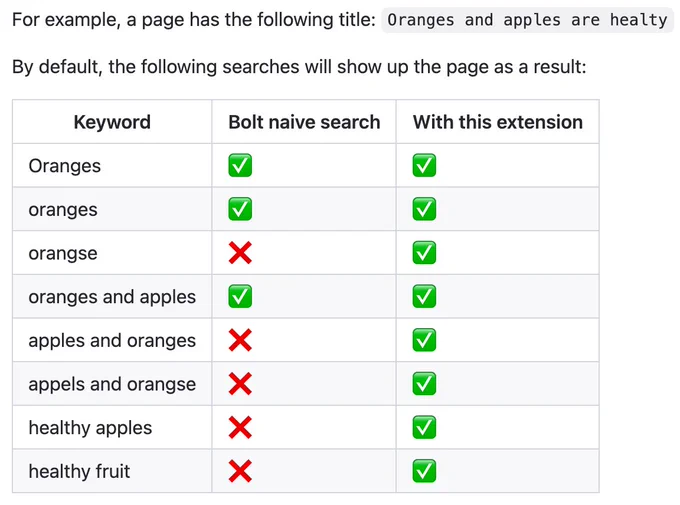Click the green check for orangse With this extension
This screenshot has width=680, height=505.
pos(424,253)
